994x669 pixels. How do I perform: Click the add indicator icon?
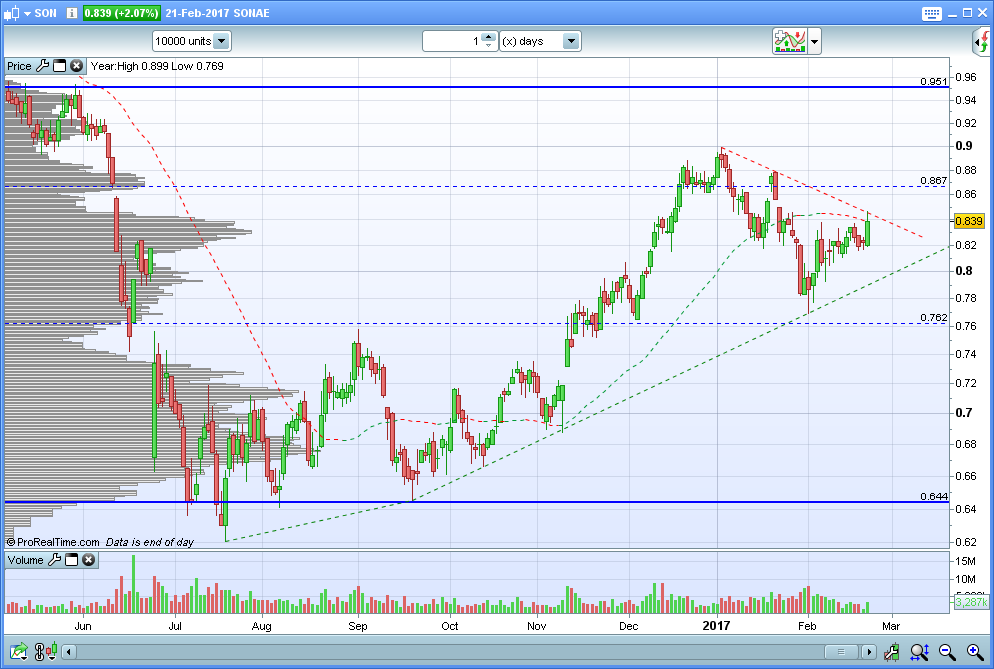[x=789, y=41]
